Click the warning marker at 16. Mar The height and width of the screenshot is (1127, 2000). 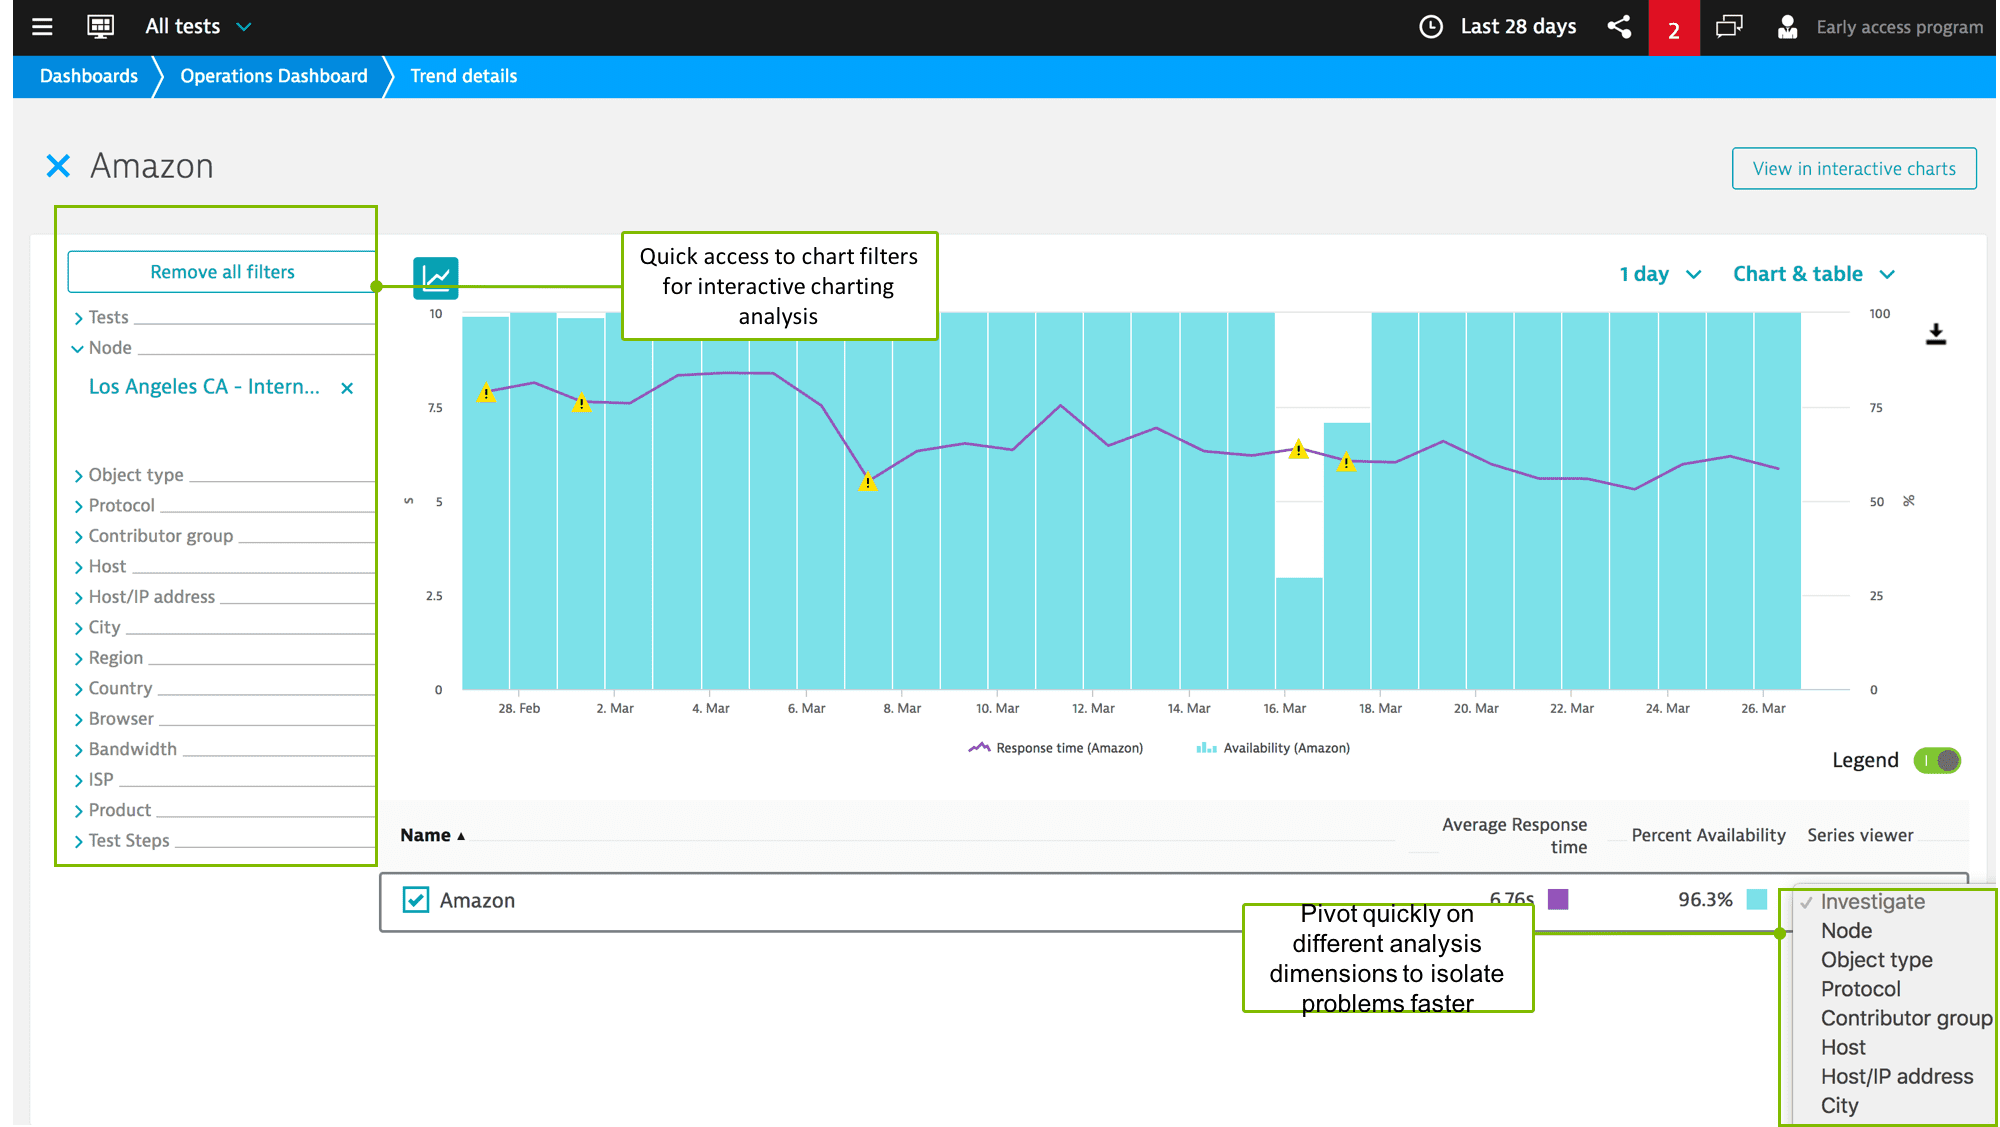pyautogui.click(x=1298, y=449)
